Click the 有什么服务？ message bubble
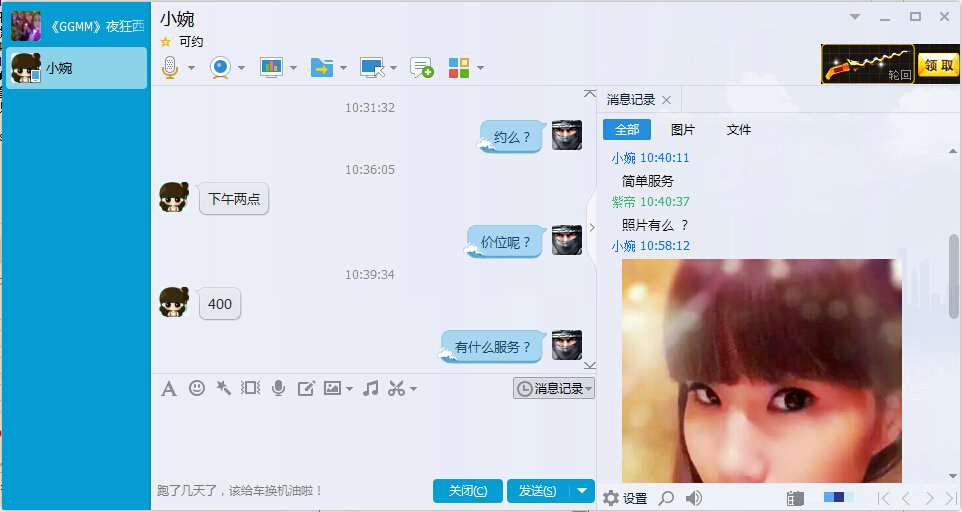The height and width of the screenshot is (512, 962). click(493, 346)
